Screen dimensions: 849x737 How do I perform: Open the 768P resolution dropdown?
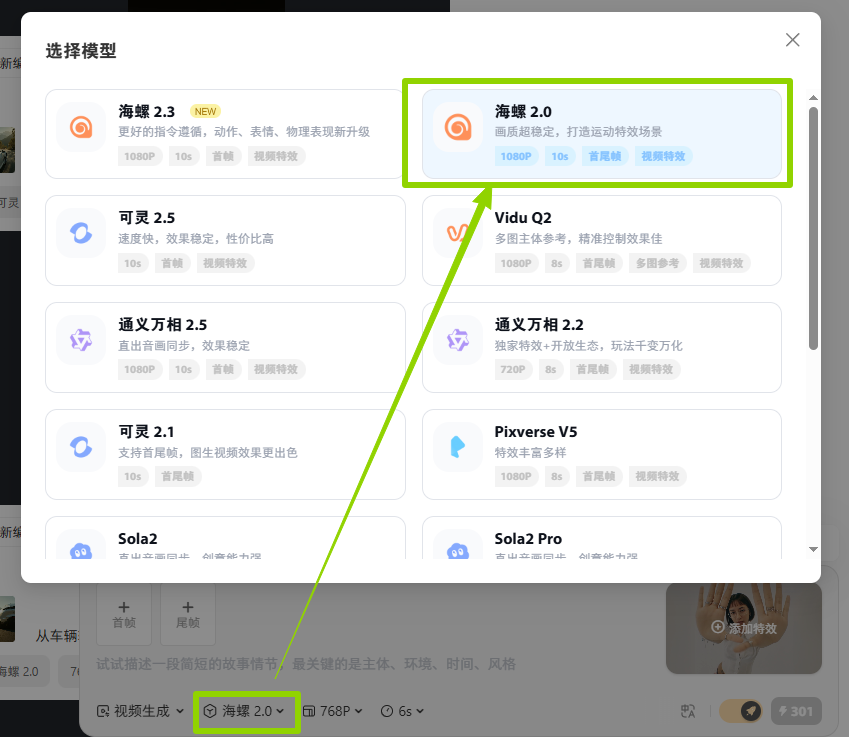point(335,711)
